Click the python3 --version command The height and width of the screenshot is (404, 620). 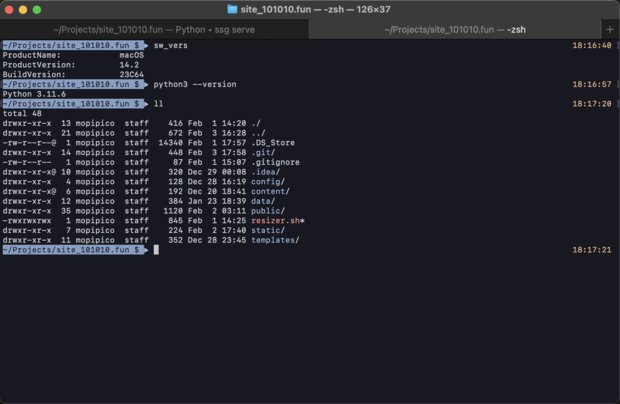coord(195,84)
